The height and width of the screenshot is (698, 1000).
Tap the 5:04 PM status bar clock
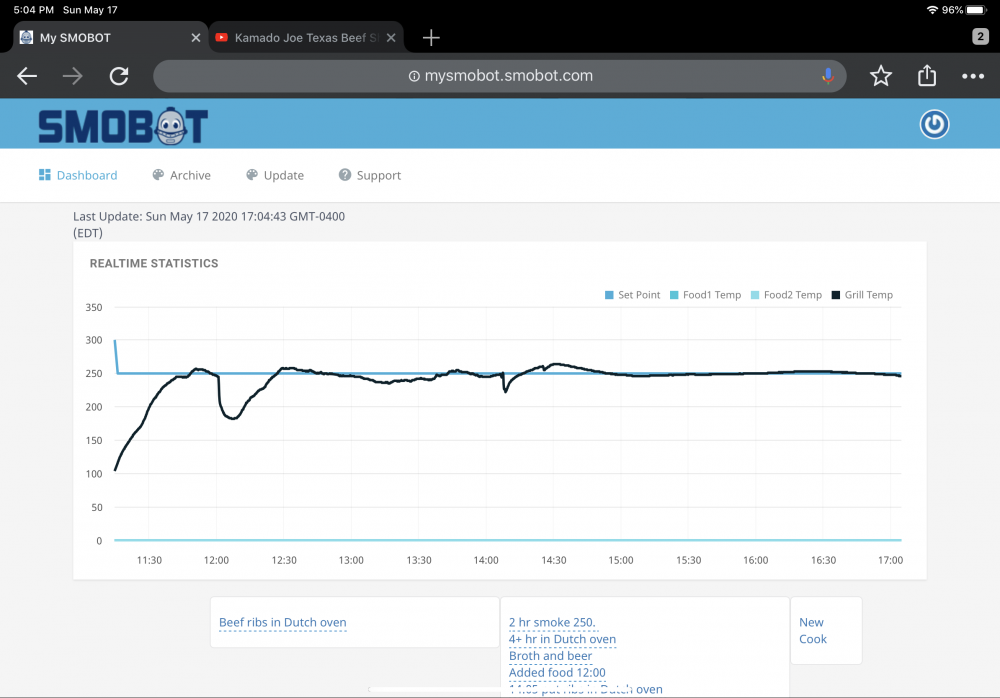pos(34,10)
